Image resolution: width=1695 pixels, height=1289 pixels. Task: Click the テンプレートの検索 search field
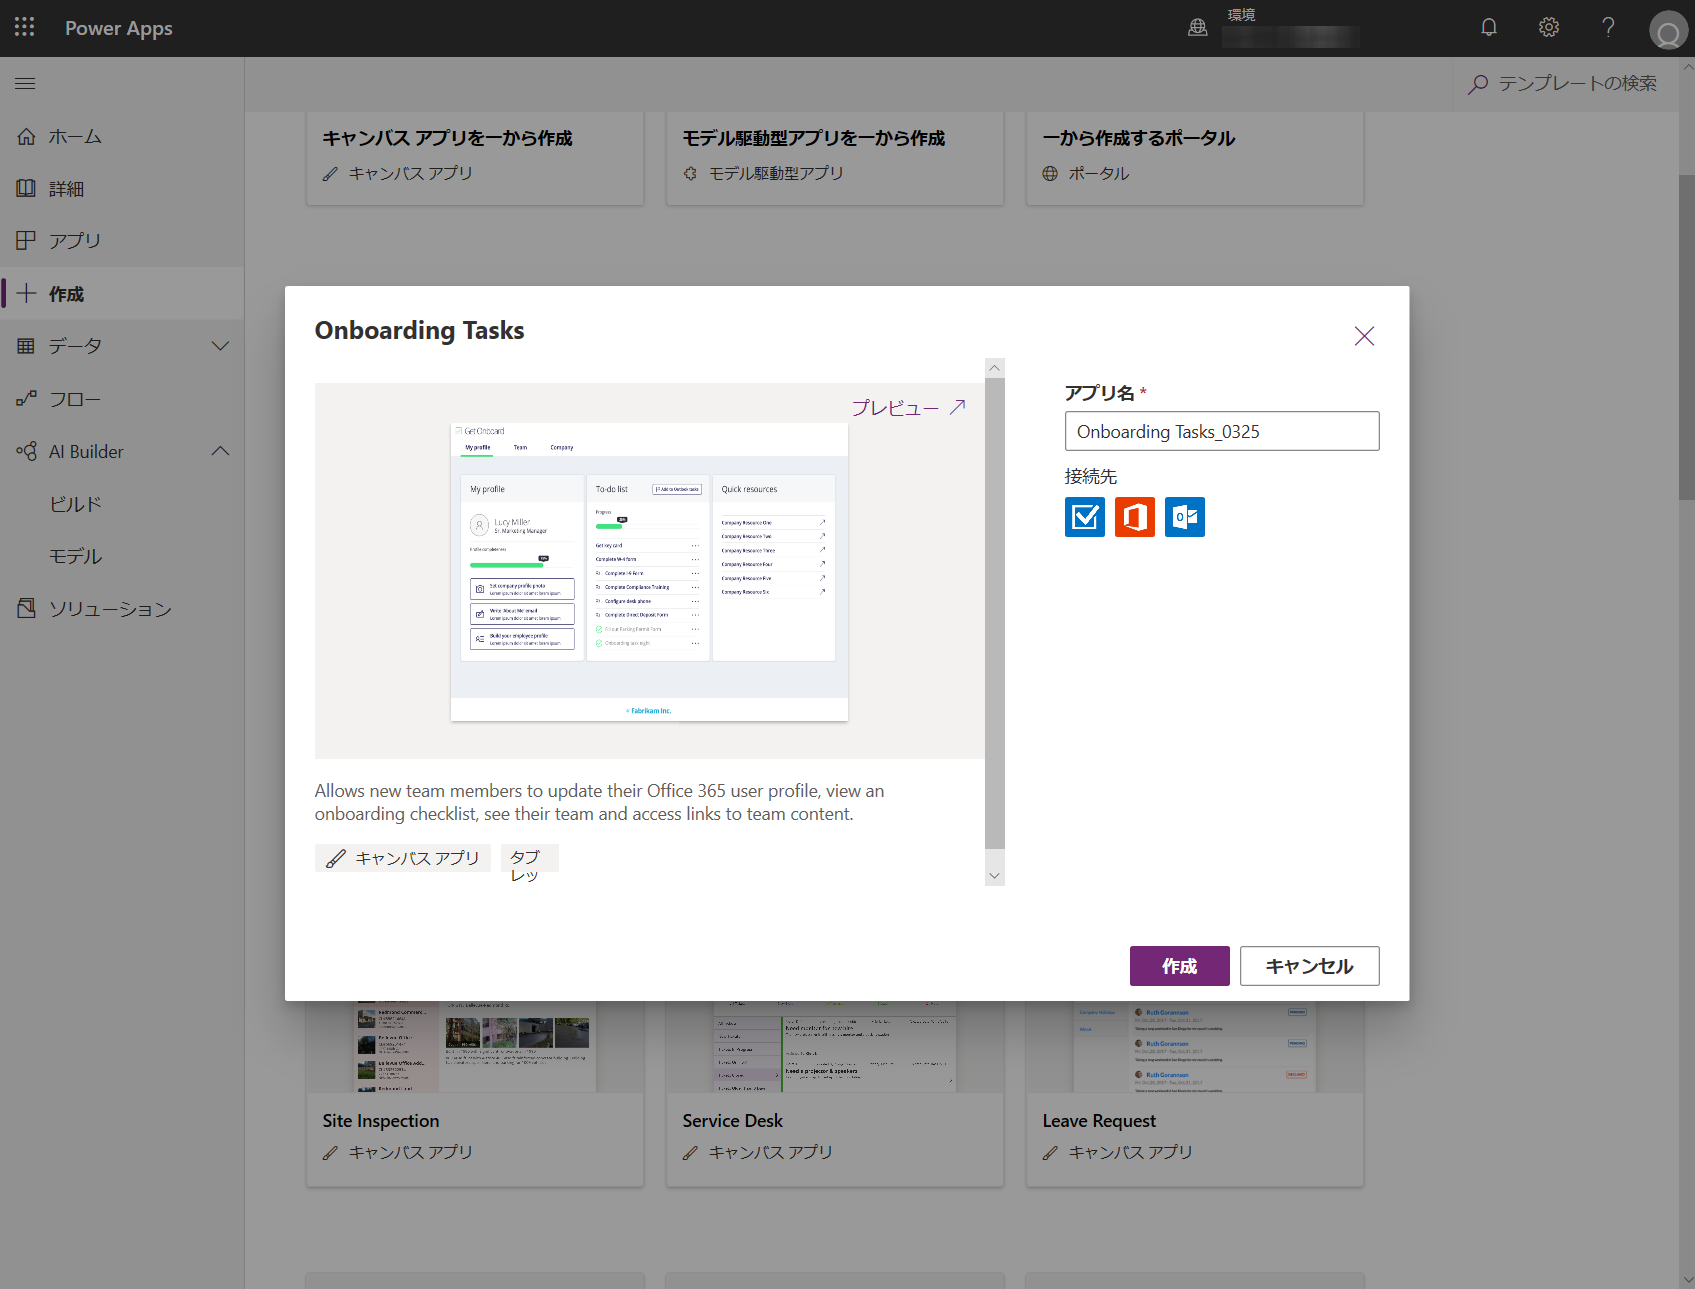coord(1566,84)
